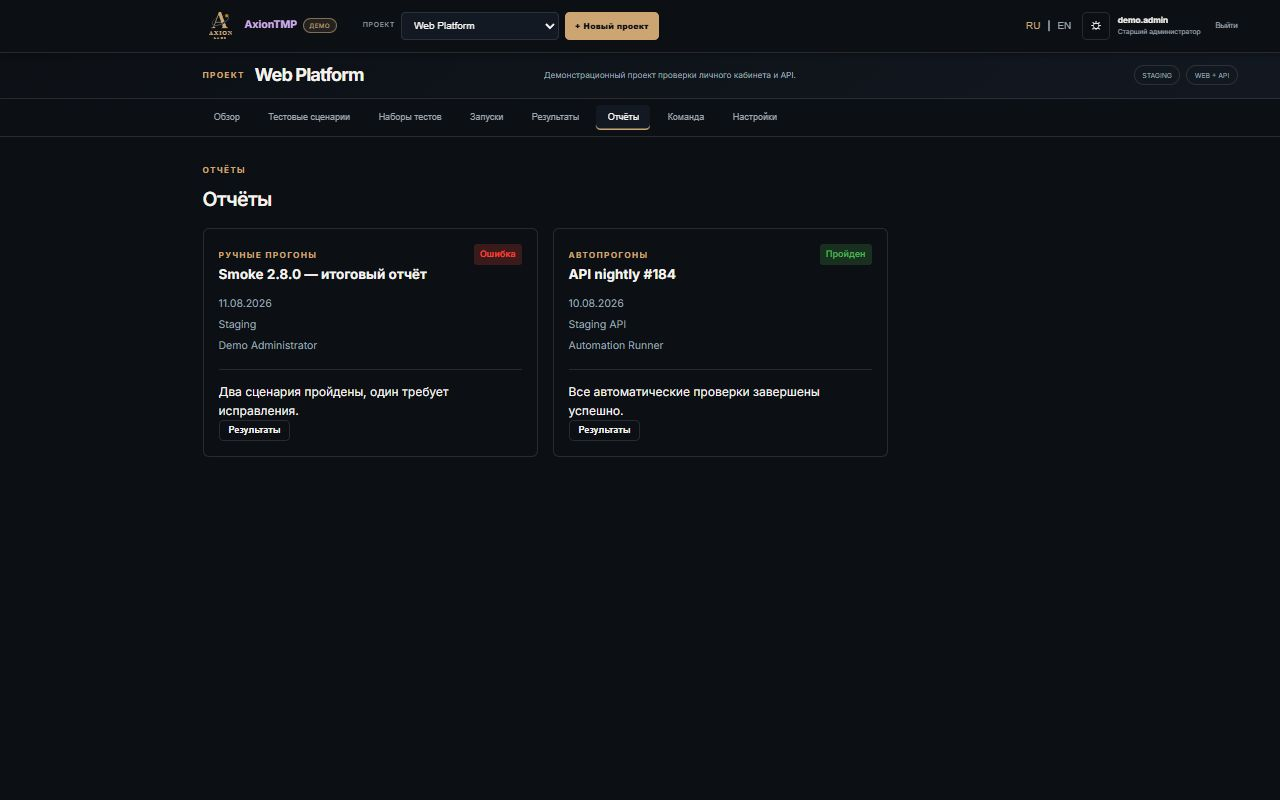Click the Smoke 2.8.0 — итоговый отчёт title
This screenshot has height=800, width=1280.
tap(323, 274)
